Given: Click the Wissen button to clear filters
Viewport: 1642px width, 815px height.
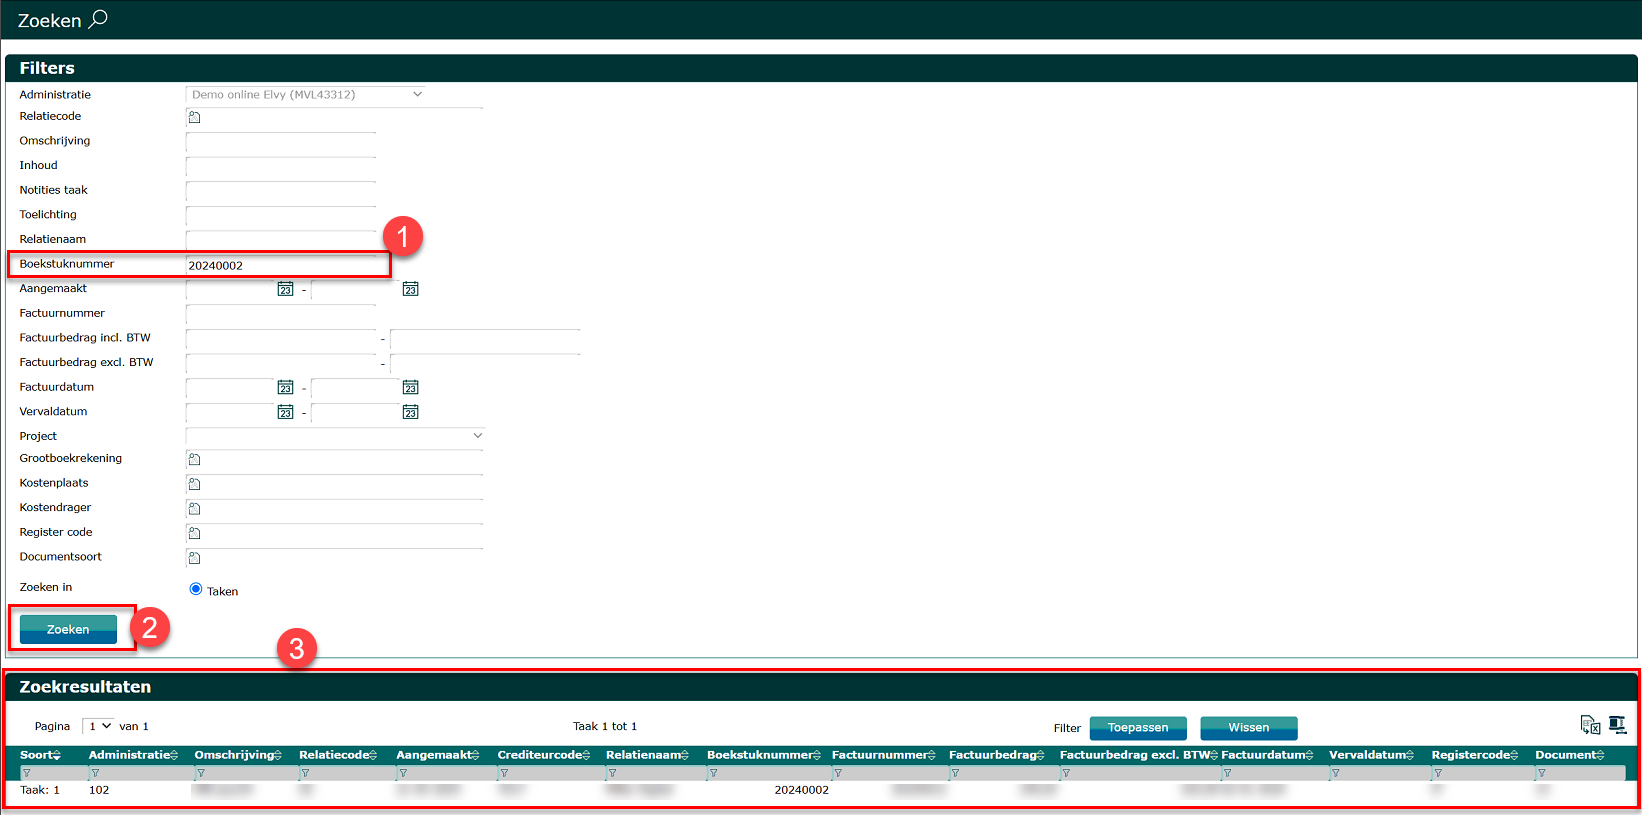Looking at the screenshot, I should click(1248, 728).
